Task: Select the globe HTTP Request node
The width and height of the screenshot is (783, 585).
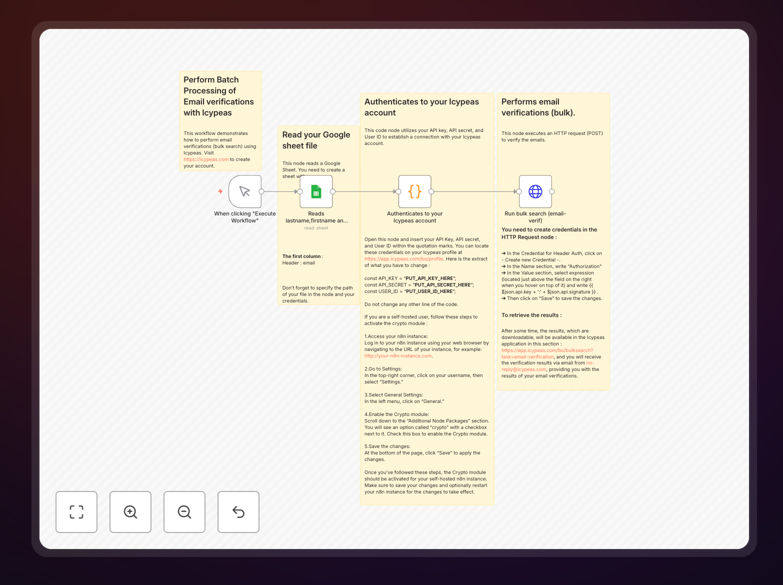Action: (x=535, y=191)
